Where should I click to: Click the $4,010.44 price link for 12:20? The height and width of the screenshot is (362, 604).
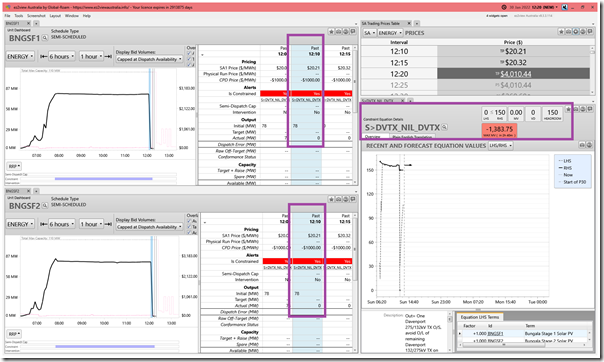point(516,74)
